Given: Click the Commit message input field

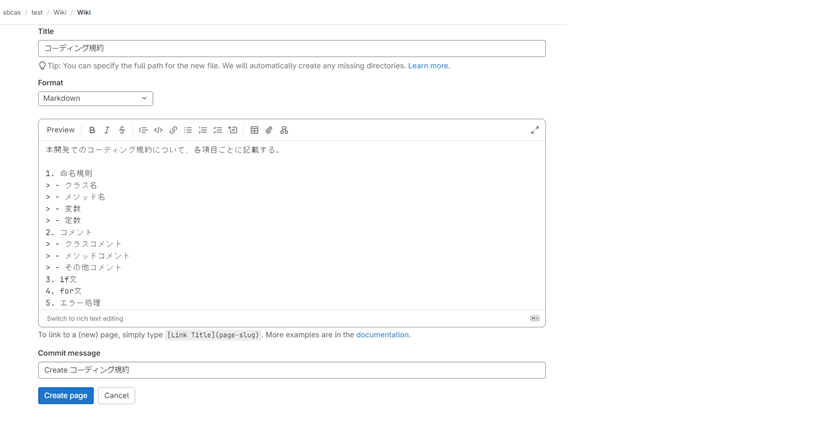Looking at the screenshot, I should (x=292, y=370).
